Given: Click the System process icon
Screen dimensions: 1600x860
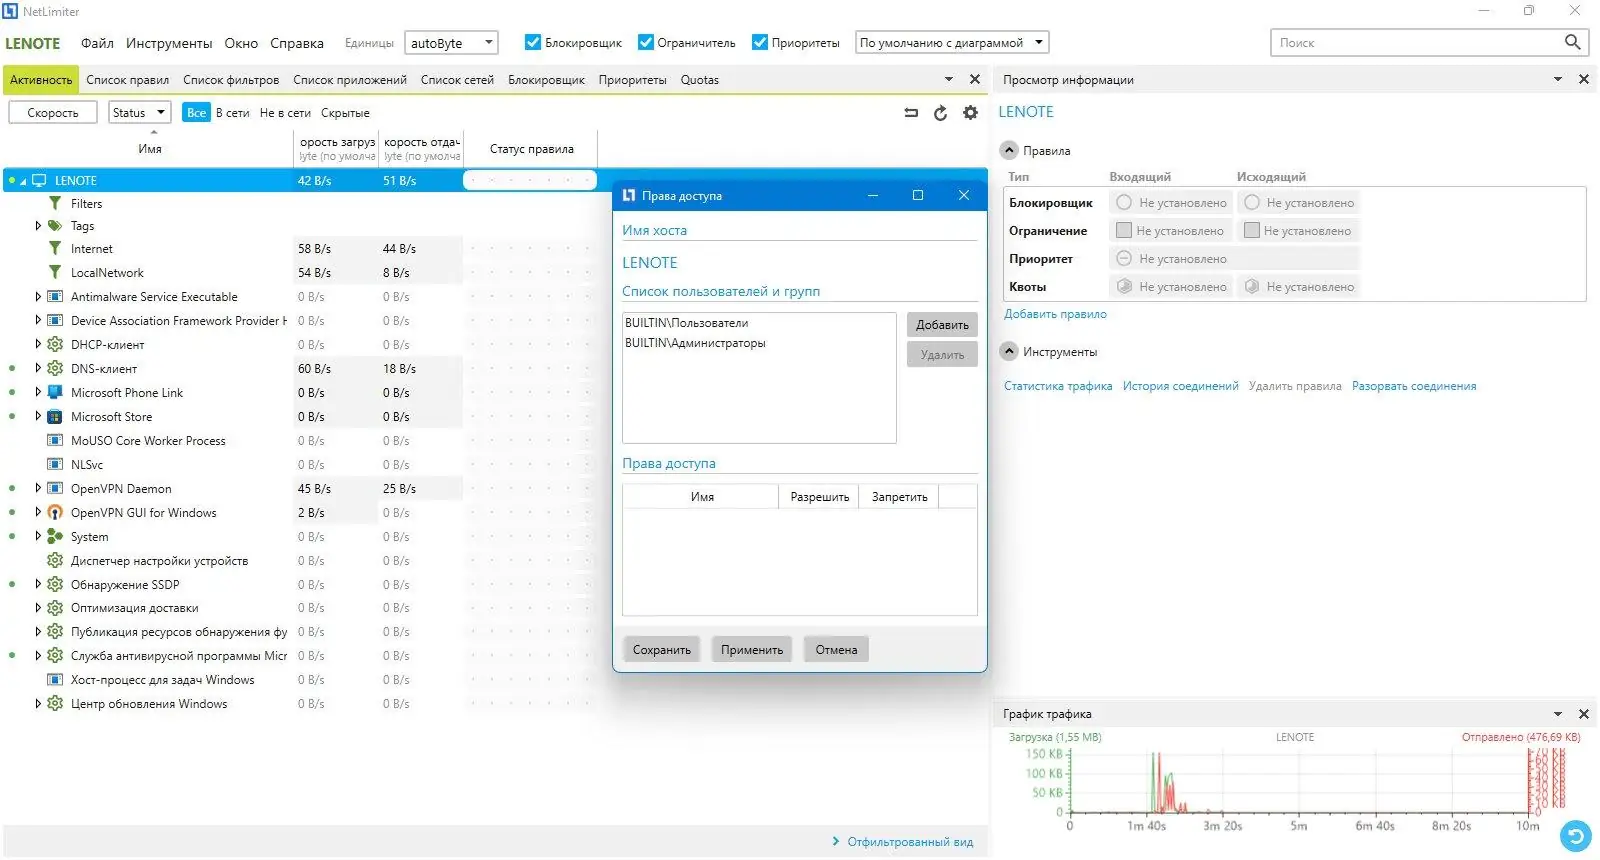Looking at the screenshot, I should [55, 537].
